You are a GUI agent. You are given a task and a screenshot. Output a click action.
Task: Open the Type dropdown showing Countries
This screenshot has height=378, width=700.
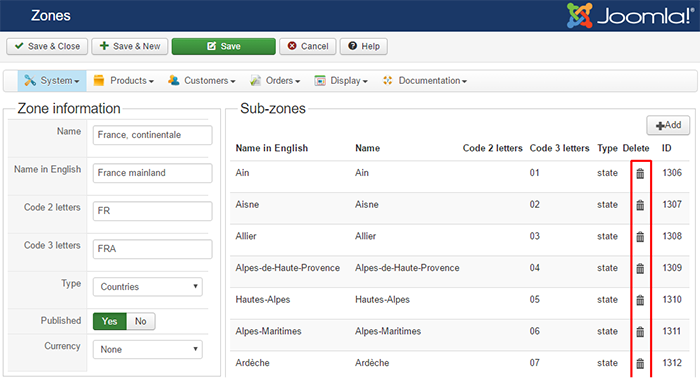point(148,287)
